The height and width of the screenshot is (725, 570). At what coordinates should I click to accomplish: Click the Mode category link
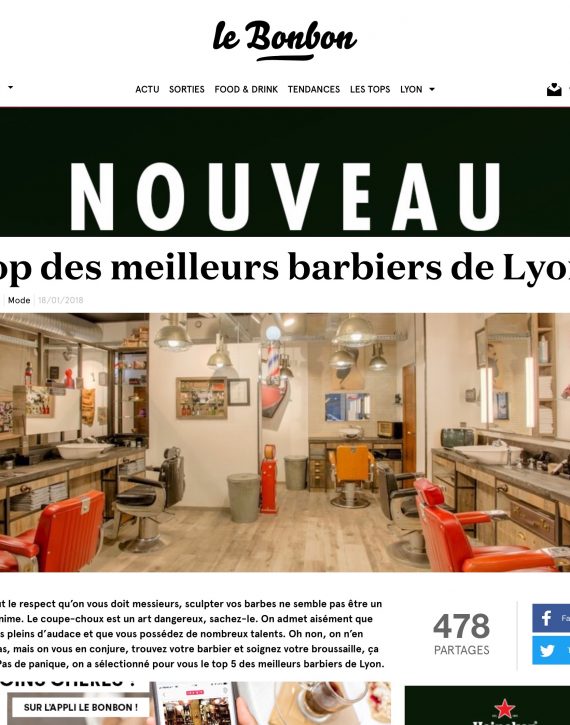click(x=19, y=300)
